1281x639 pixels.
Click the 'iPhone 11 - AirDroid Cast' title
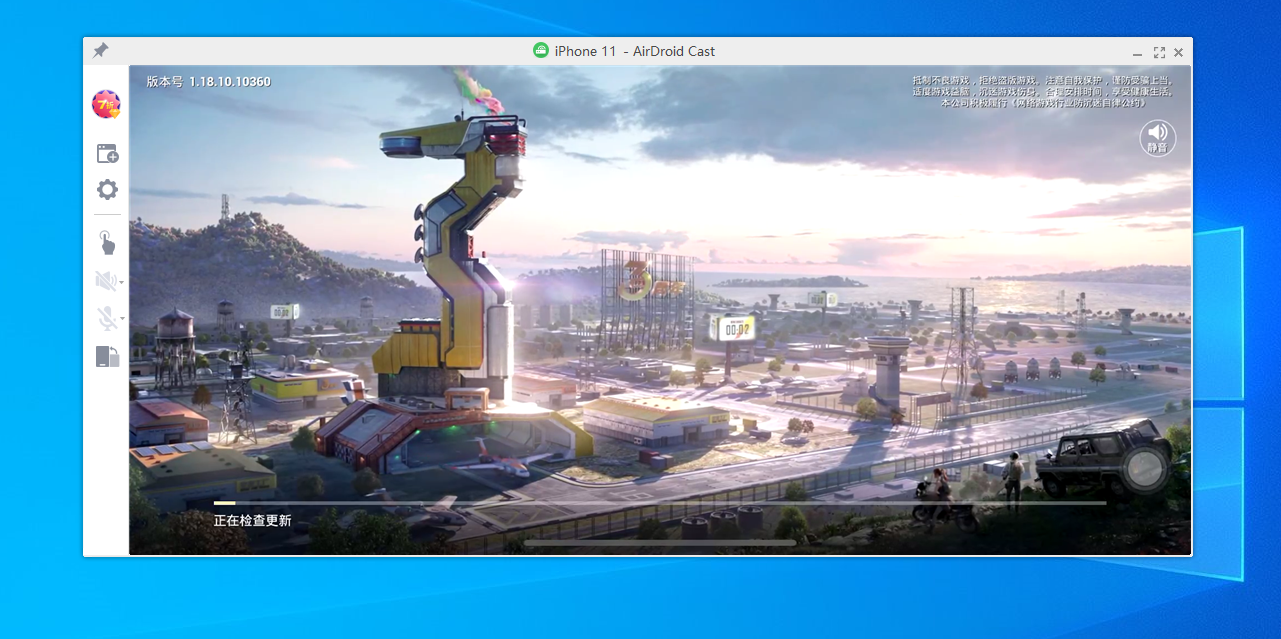point(635,51)
